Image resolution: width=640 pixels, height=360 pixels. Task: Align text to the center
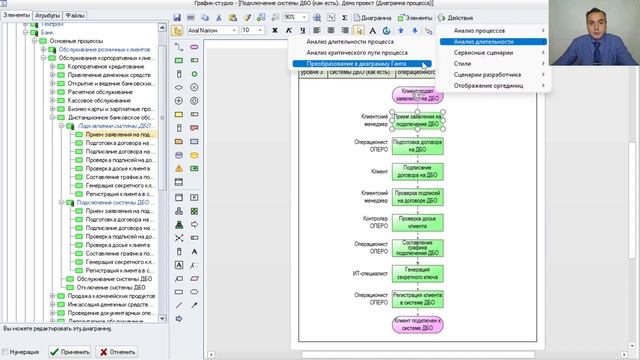coord(331,30)
